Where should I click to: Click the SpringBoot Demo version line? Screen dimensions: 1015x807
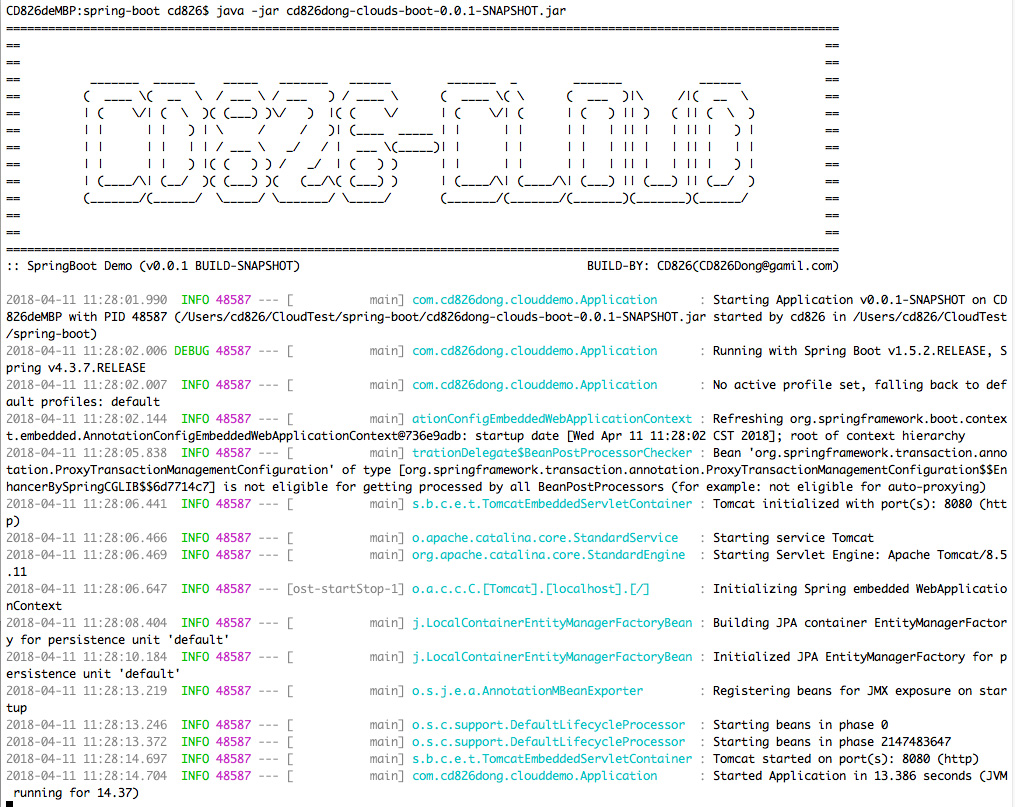point(152,266)
